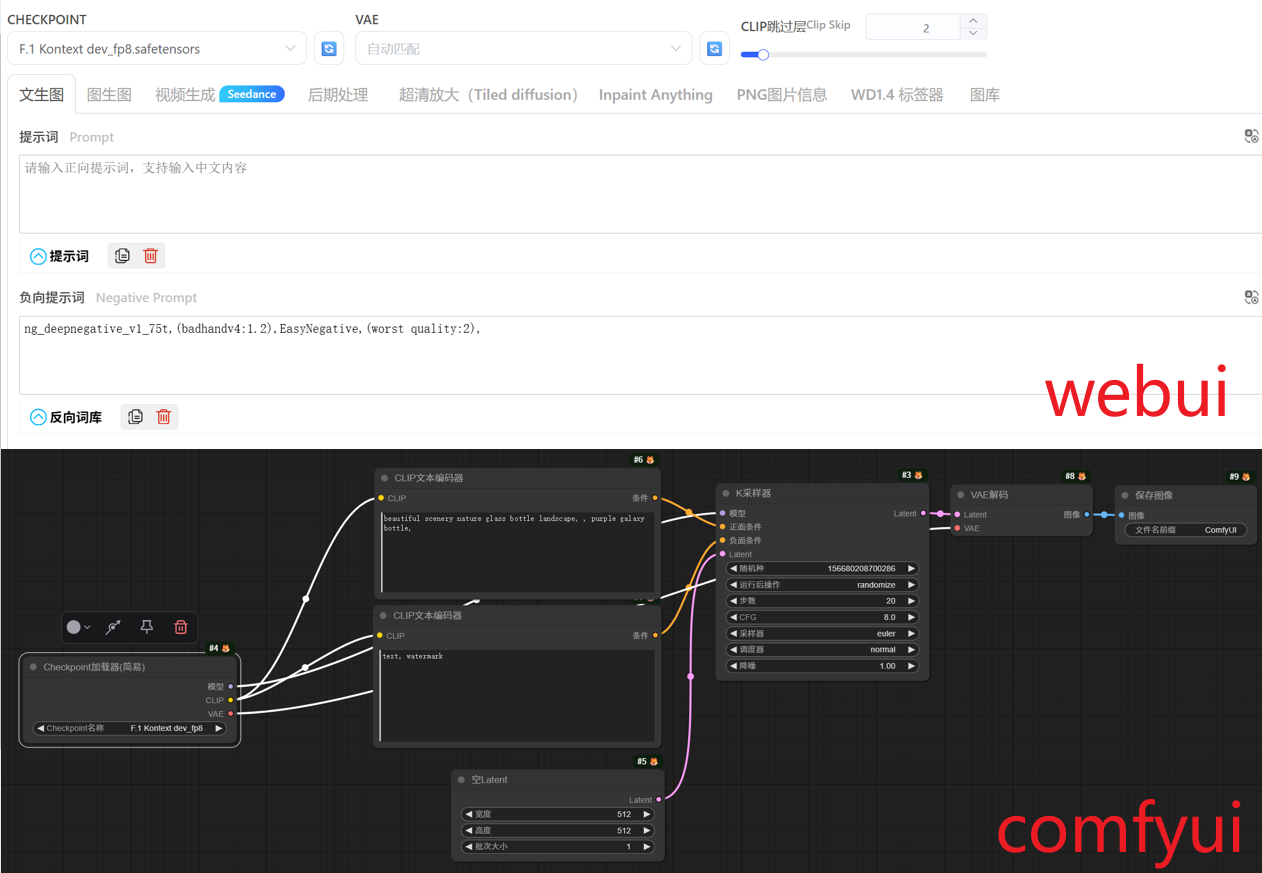
Task: Click the #3 badge on K采样器 node
Action: pyautogui.click(x=911, y=475)
